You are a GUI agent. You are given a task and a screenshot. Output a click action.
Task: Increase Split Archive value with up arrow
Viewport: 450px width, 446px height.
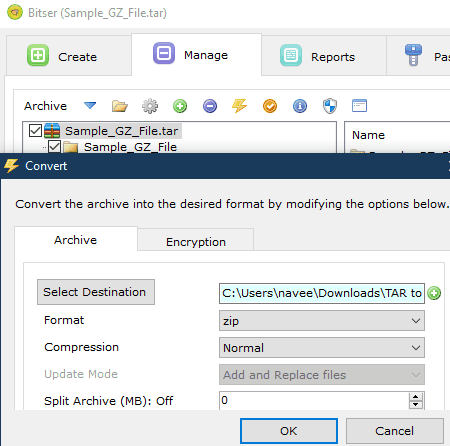pyautogui.click(x=415, y=397)
